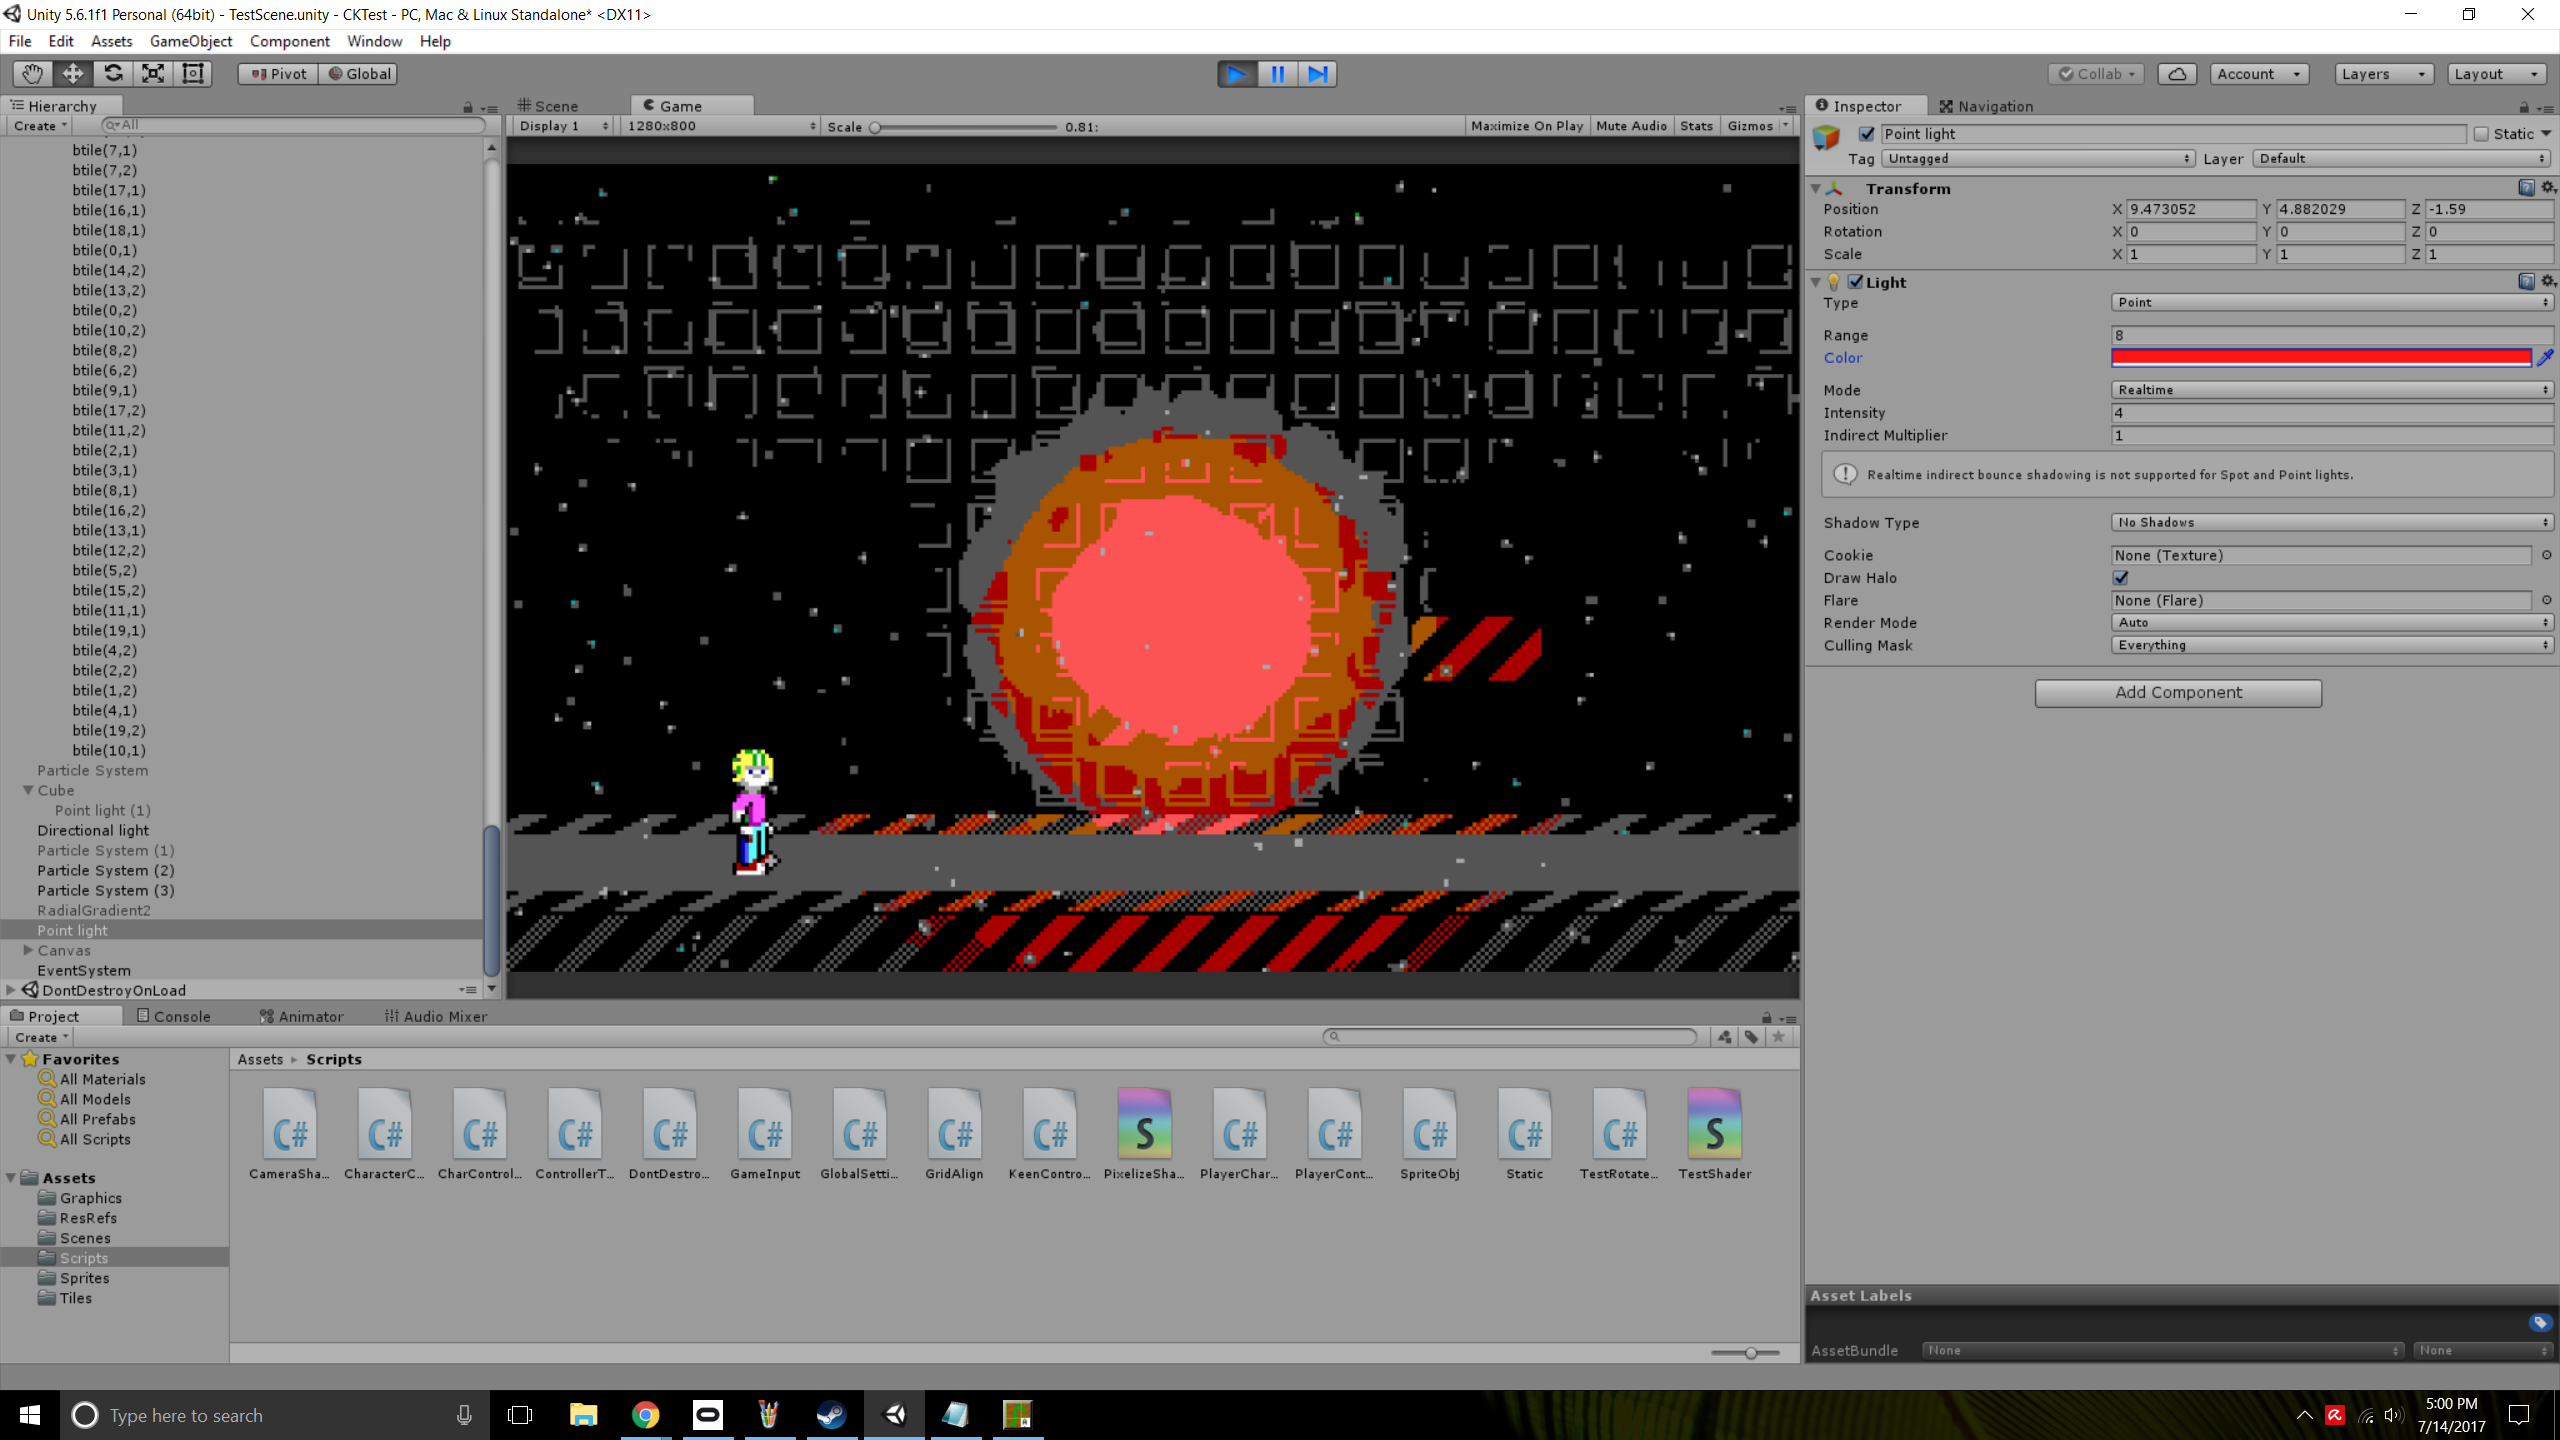
Task: Toggle Maximize On Play
Action: coord(1527,126)
